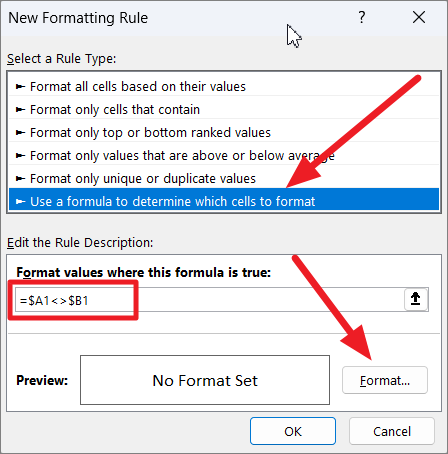The image size is (448, 454).
Task: Click arrow bullet beside 'unique or duplicate values'
Action: tap(20, 179)
